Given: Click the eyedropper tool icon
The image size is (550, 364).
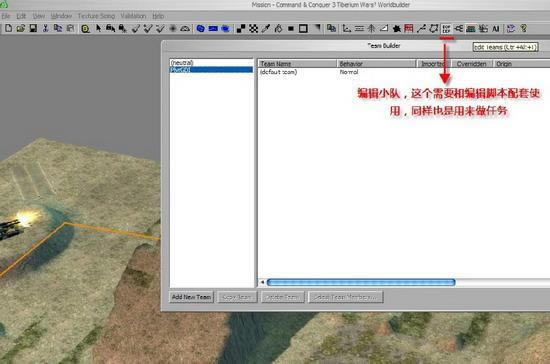Looking at the screenshot, I should [x=266, y=29].
